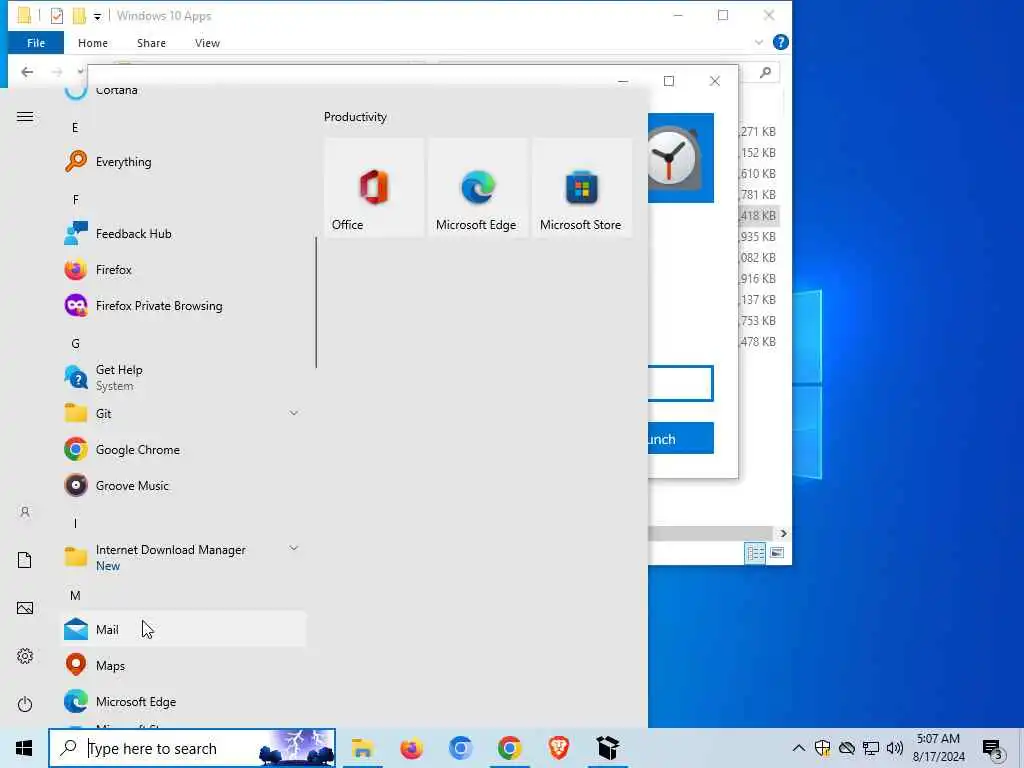This screenshot has height=768, width=1024.
Task: Switch File Explorer to details view
Action: coord(755,553)
